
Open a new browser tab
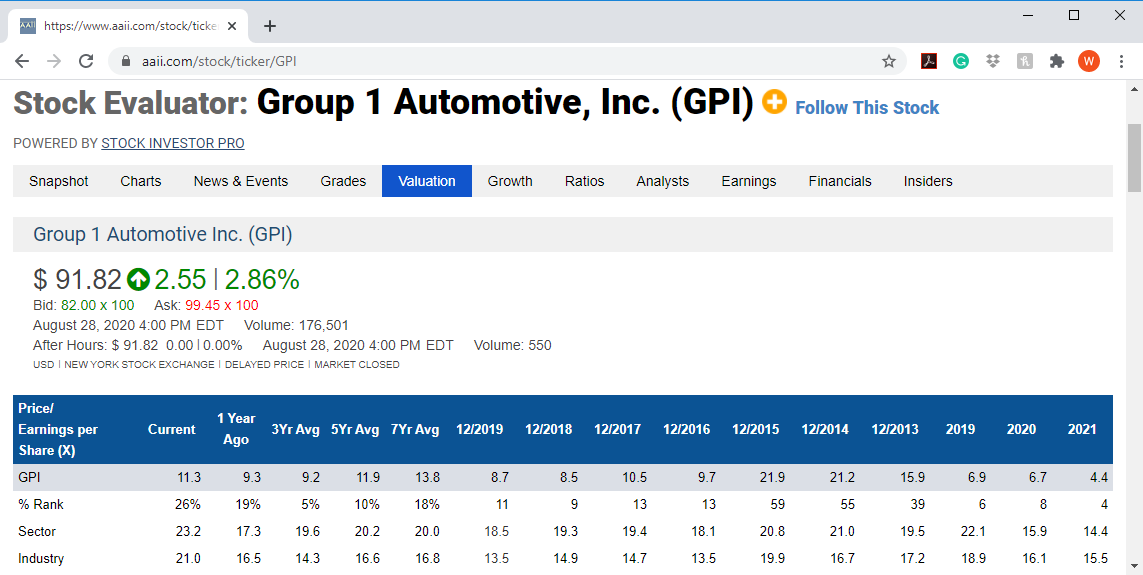(x=270, y=26)
